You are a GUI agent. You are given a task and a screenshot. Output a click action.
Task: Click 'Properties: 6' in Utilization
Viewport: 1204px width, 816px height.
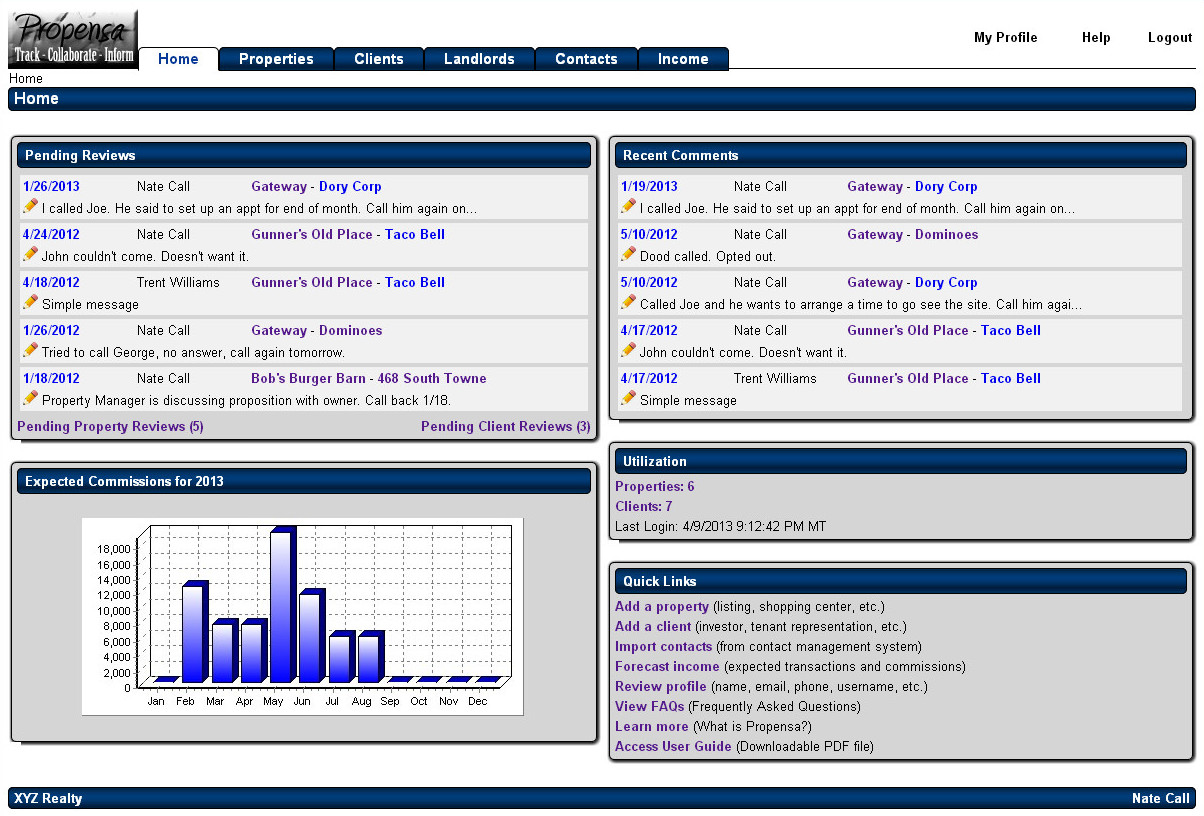point(655,487)
